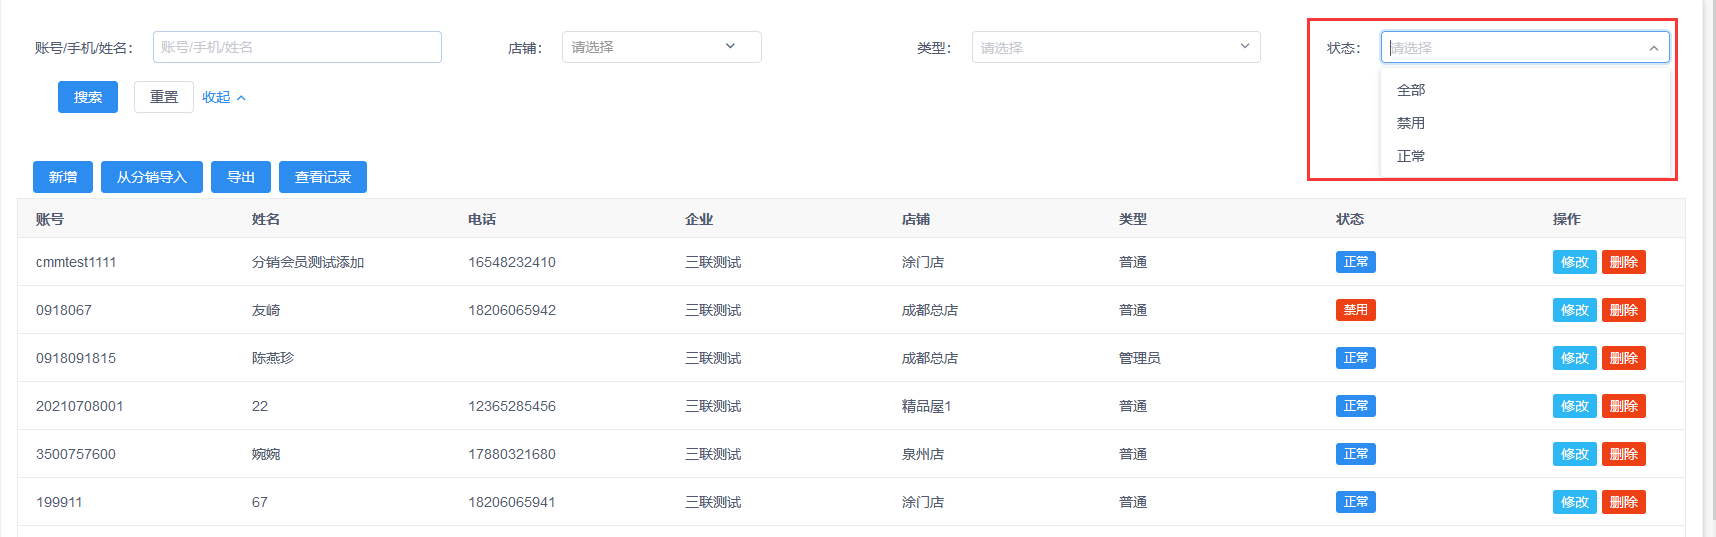Select 全部 from the status list
The width and height of the screenshot is (1716, 537).
[x=1411, y=90]
